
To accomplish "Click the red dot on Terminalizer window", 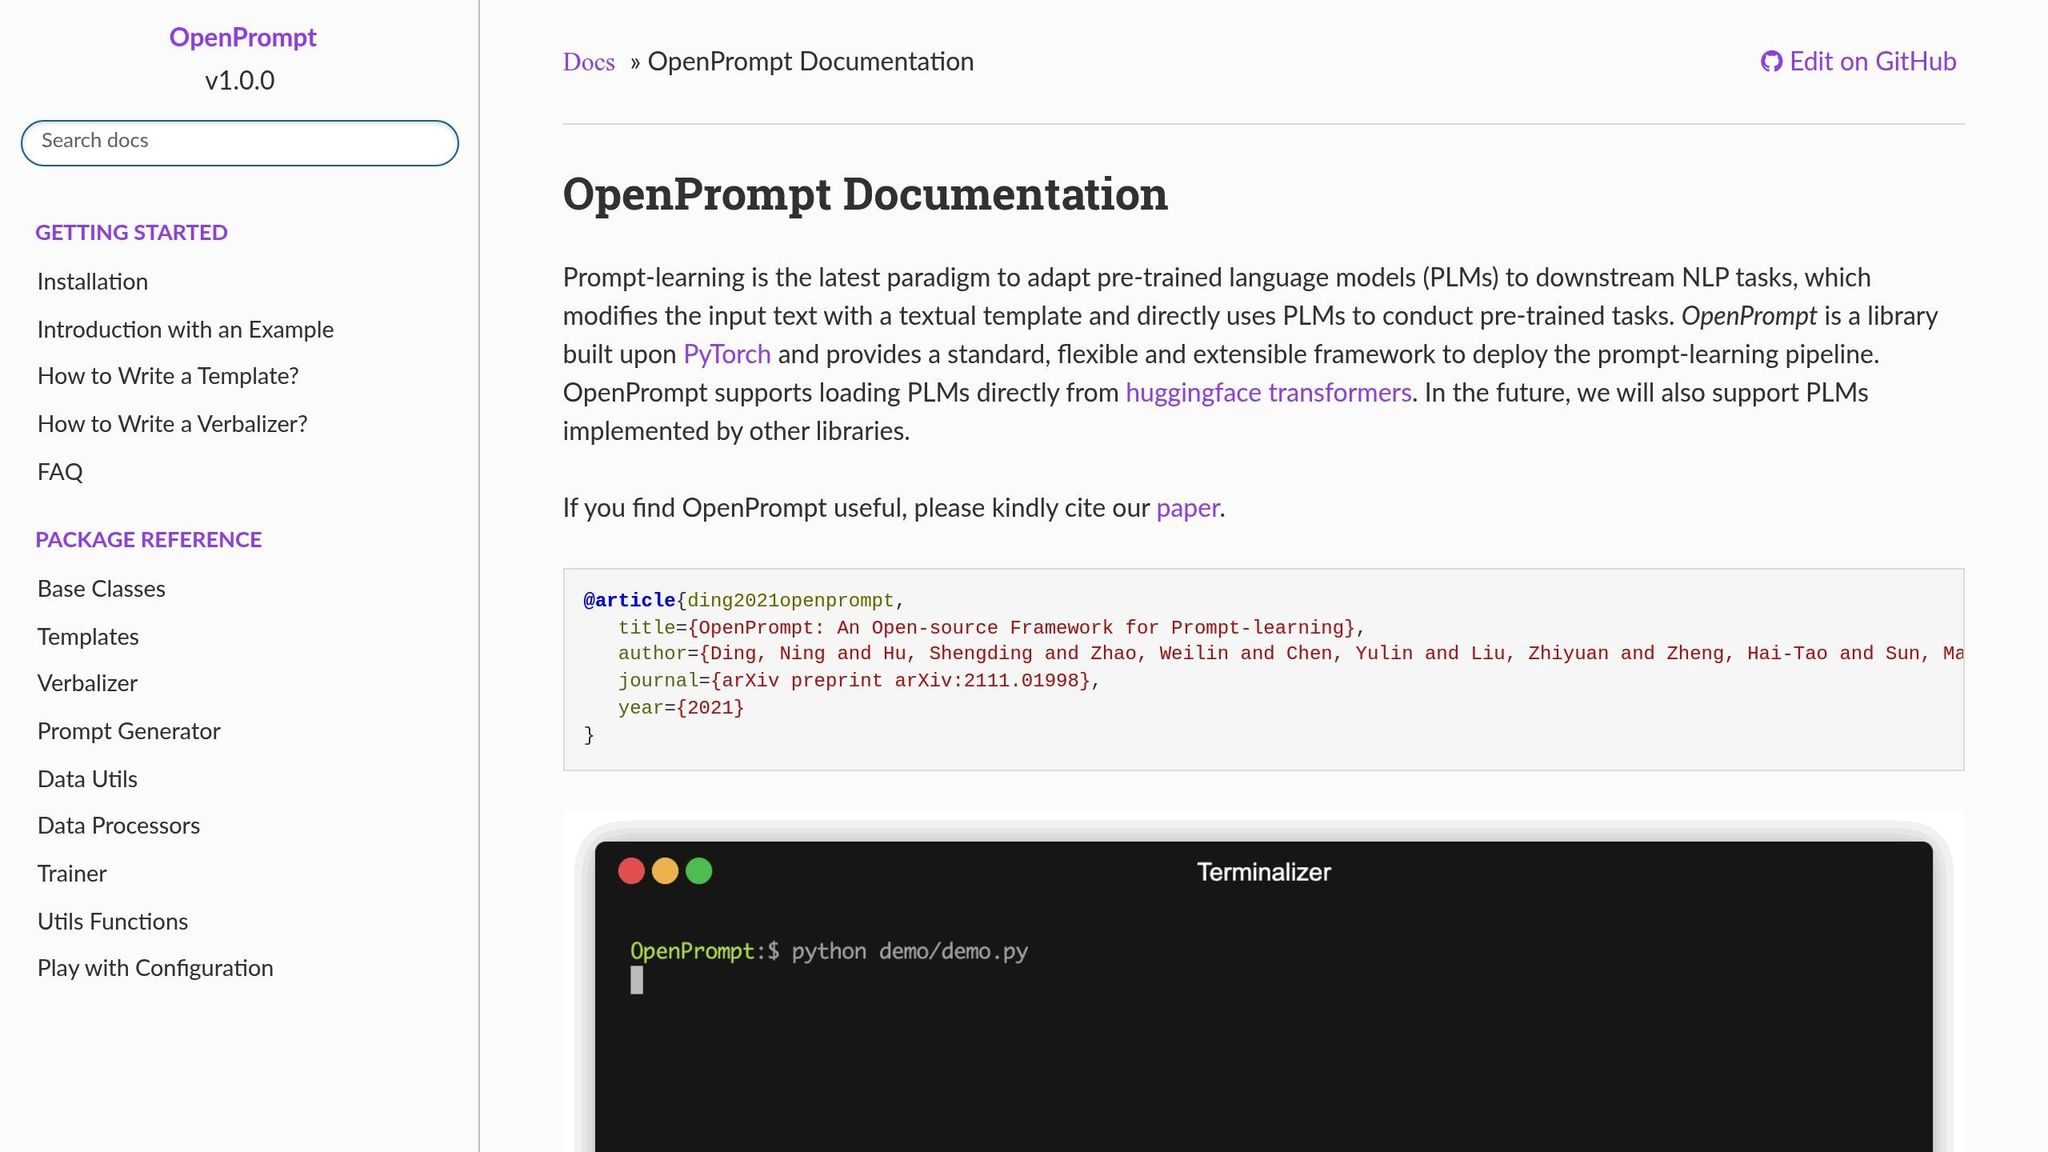I will (632, 871).
